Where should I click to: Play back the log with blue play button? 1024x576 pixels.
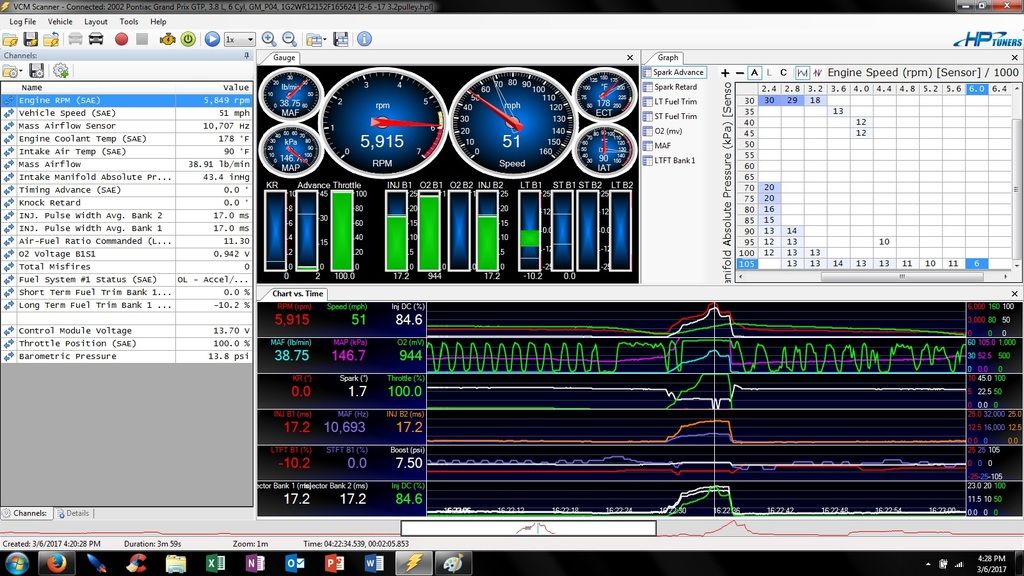(212, 39)
